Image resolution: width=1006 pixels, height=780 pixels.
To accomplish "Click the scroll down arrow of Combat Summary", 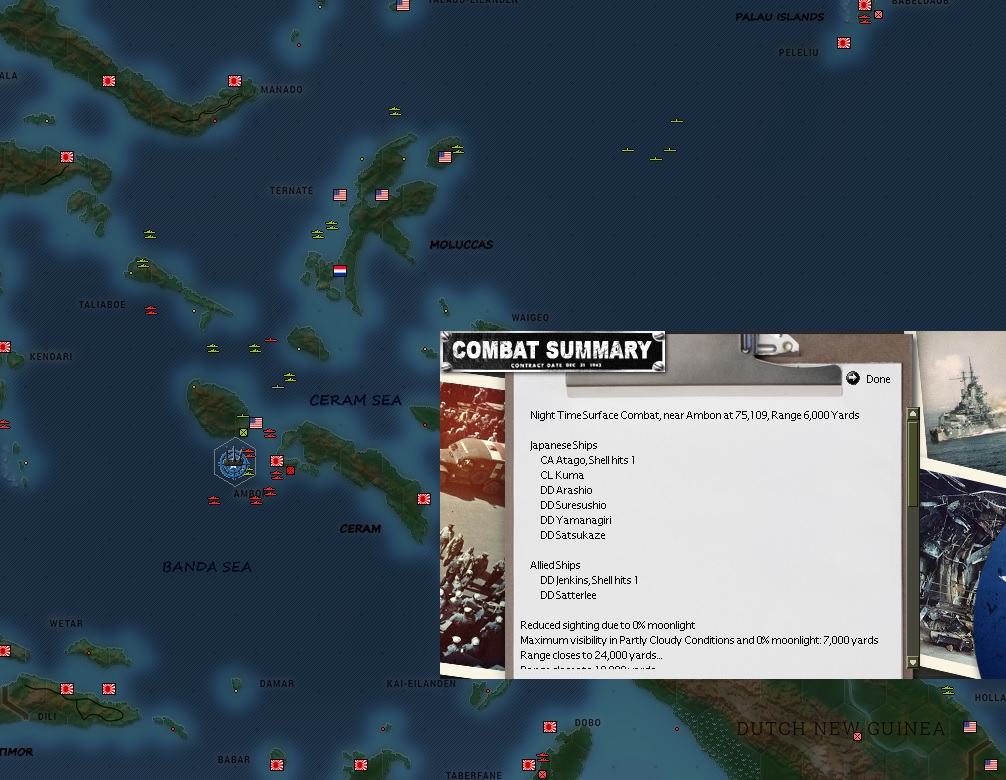I will point(912,661).
